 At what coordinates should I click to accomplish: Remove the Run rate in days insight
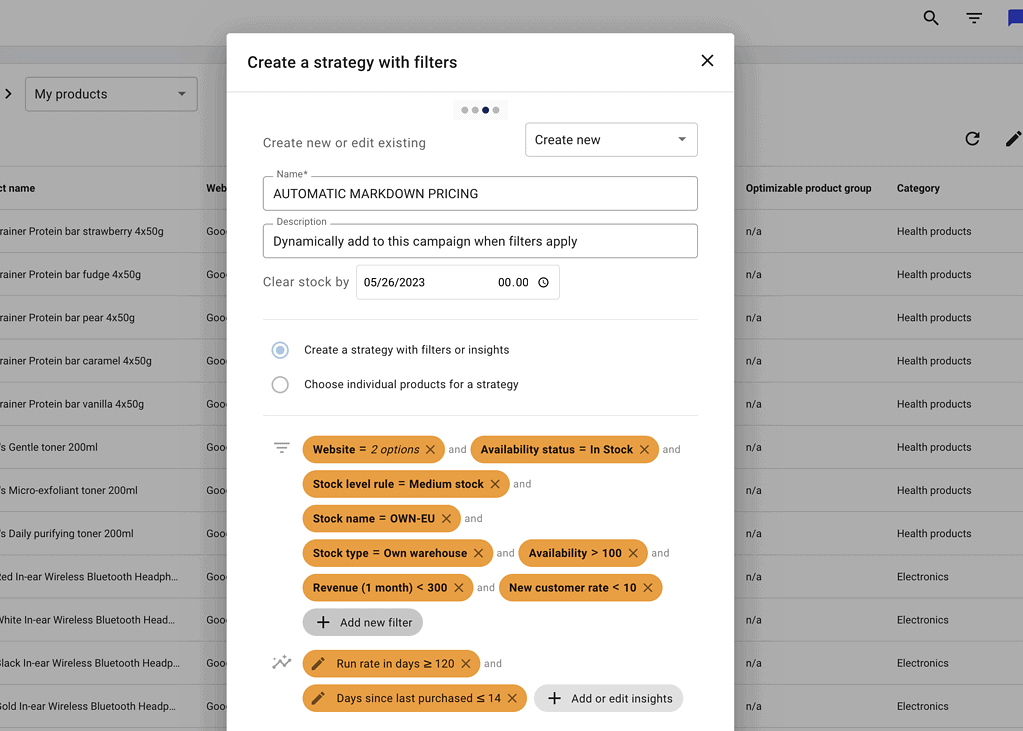466,664
